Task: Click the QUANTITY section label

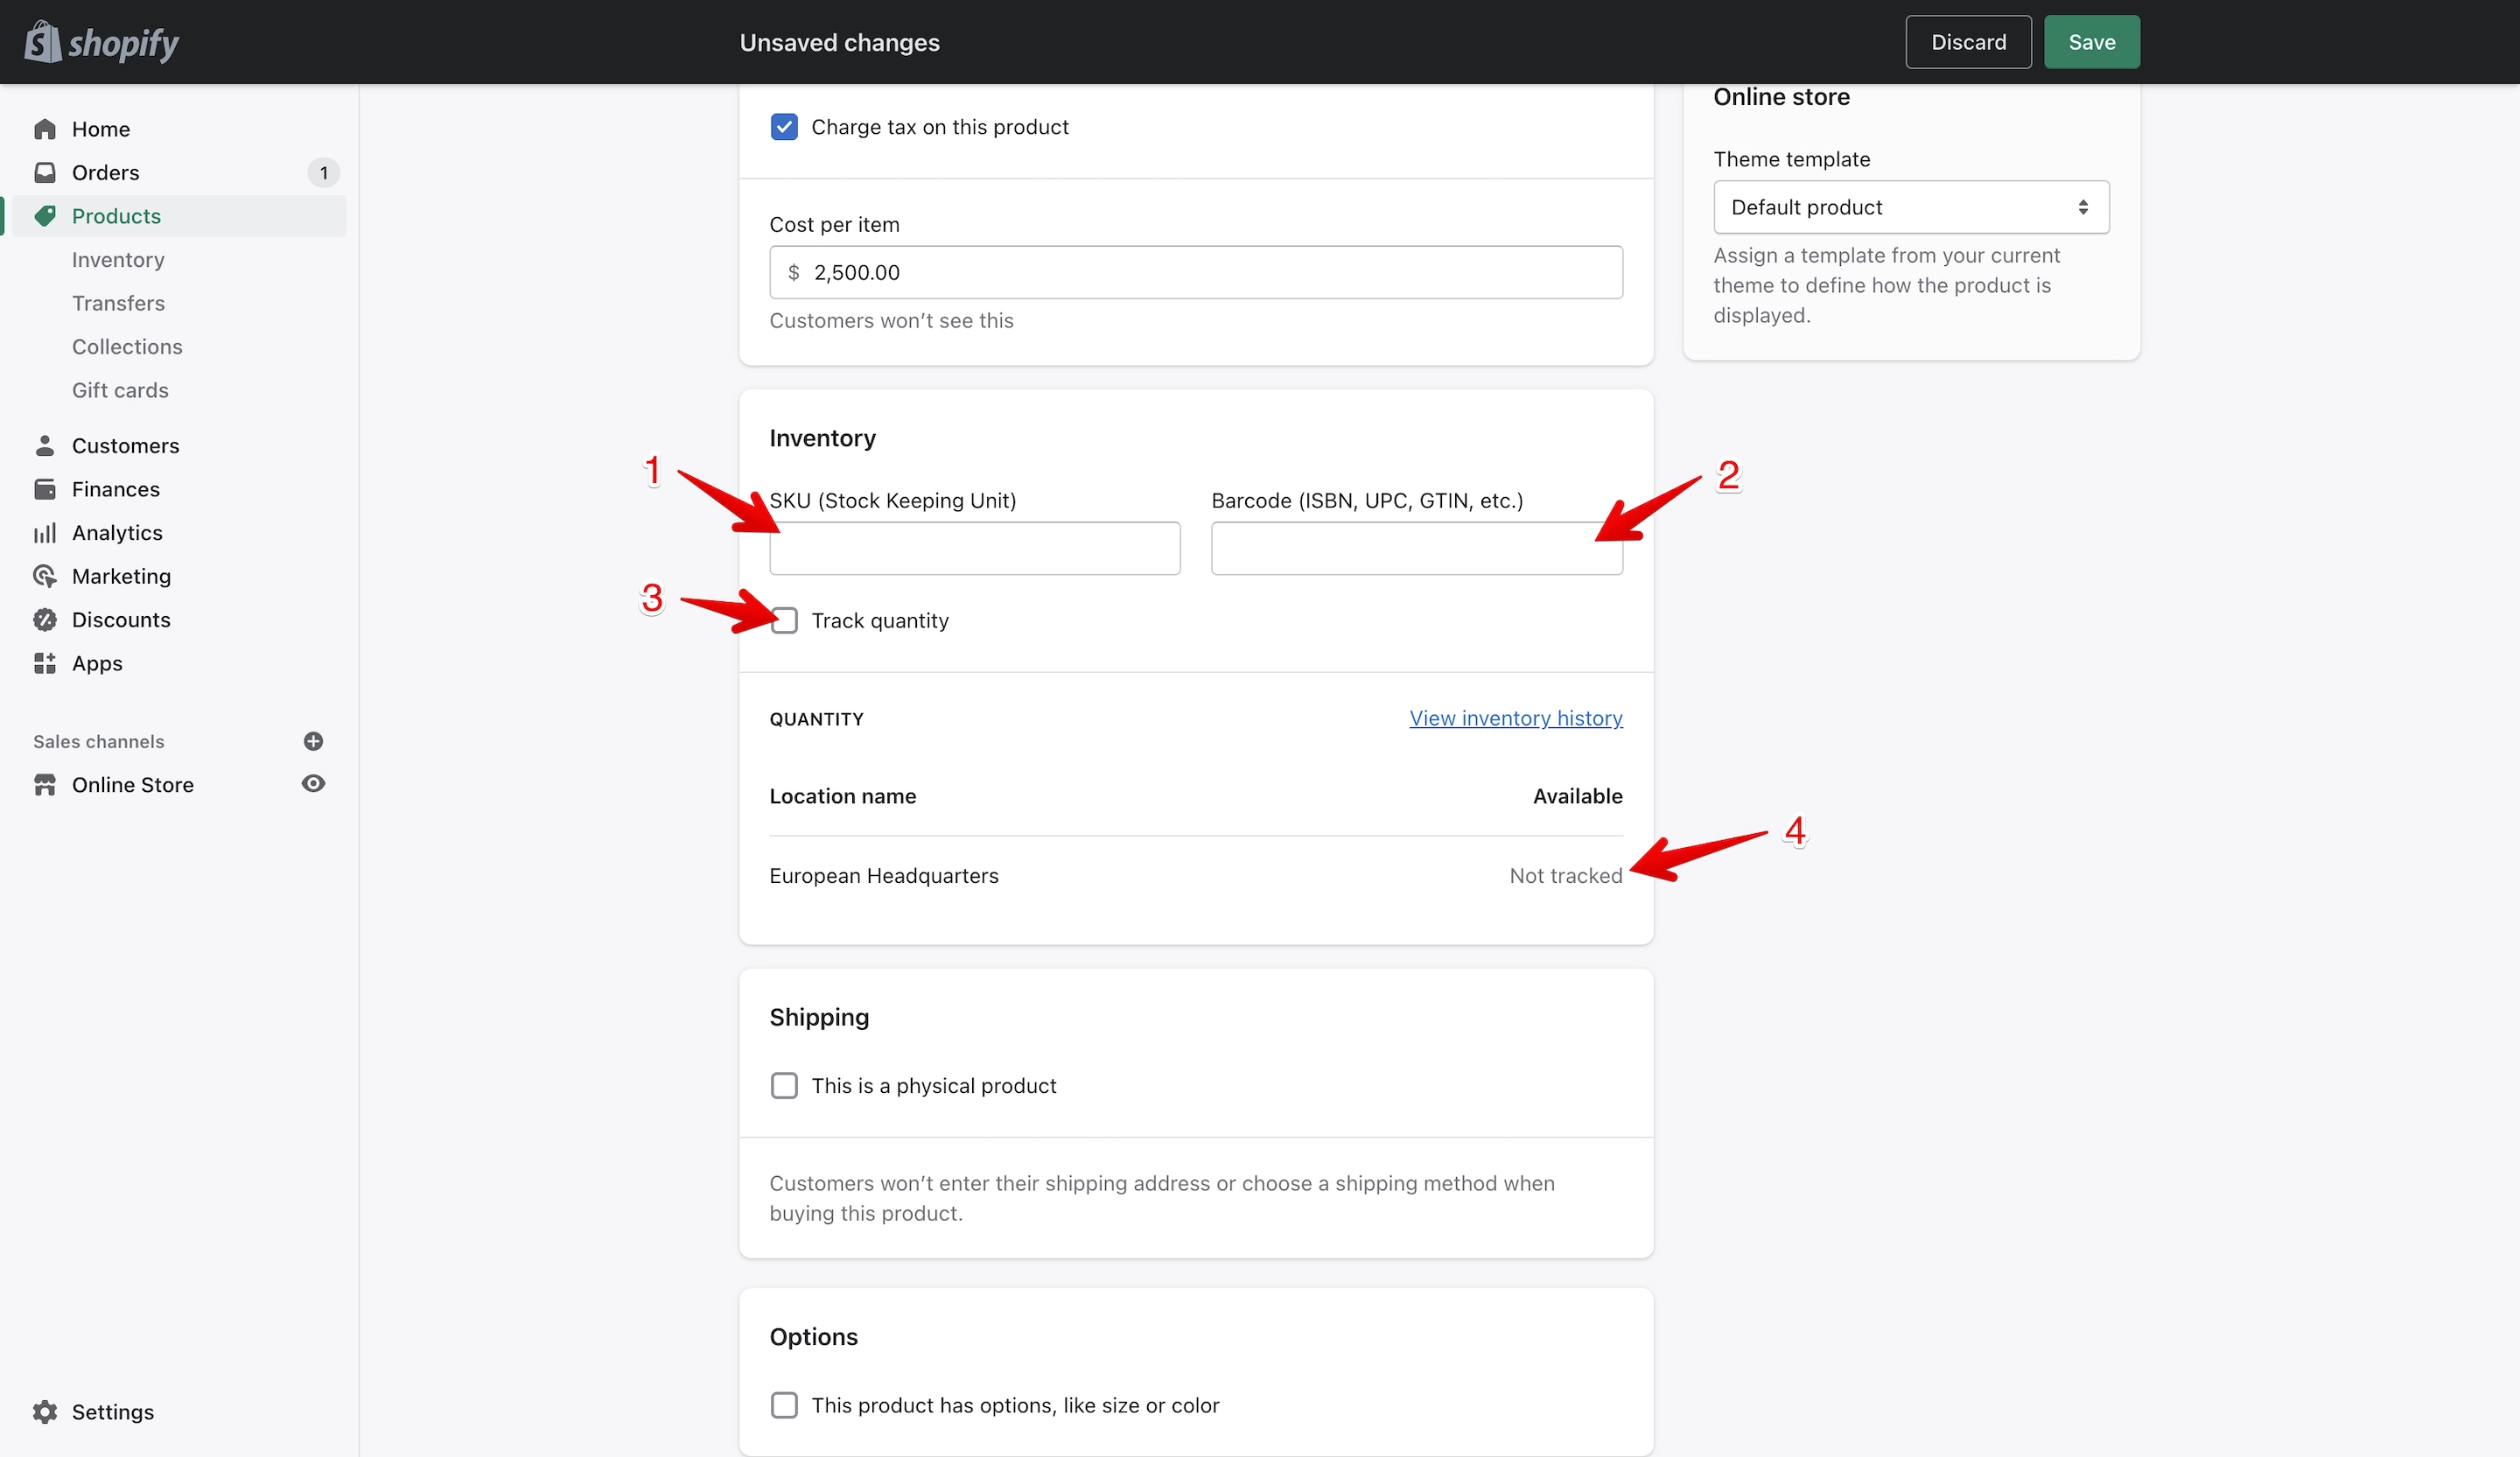Action: click(816, 719)
